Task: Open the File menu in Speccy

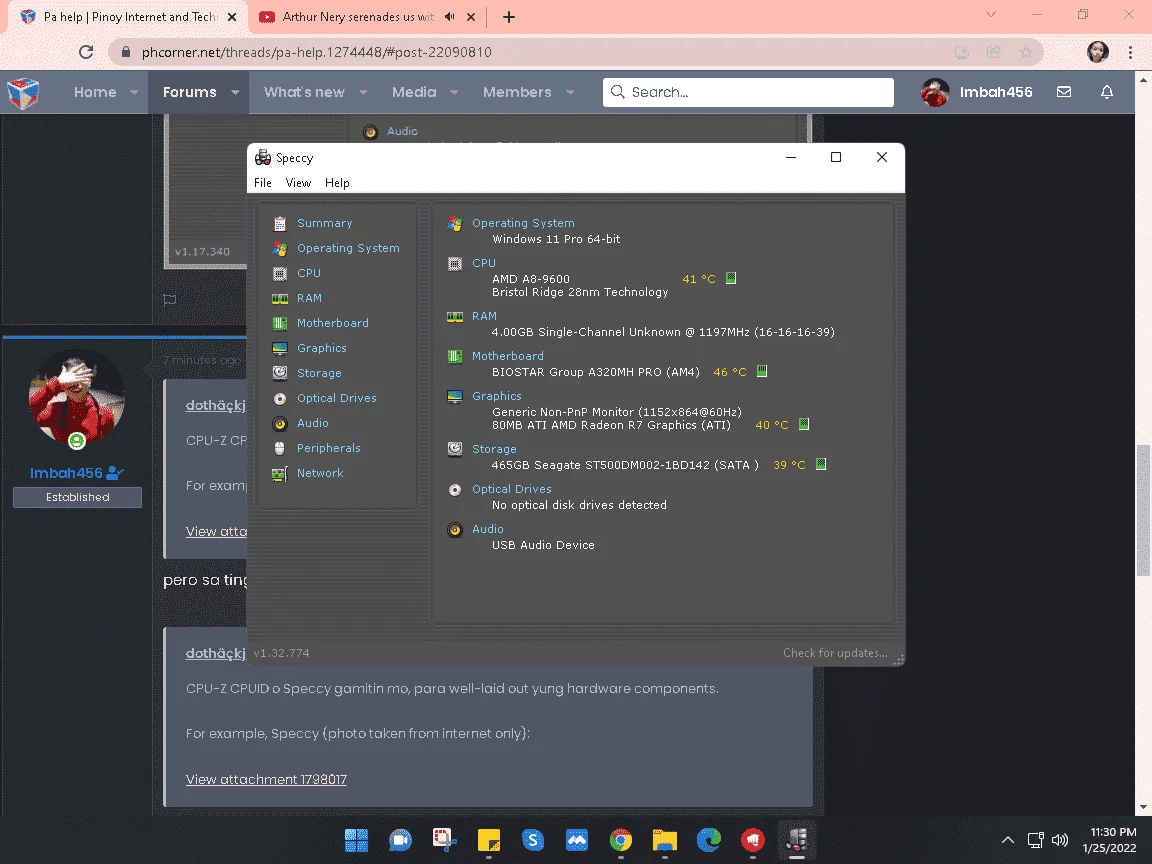Action: point(262,183)
